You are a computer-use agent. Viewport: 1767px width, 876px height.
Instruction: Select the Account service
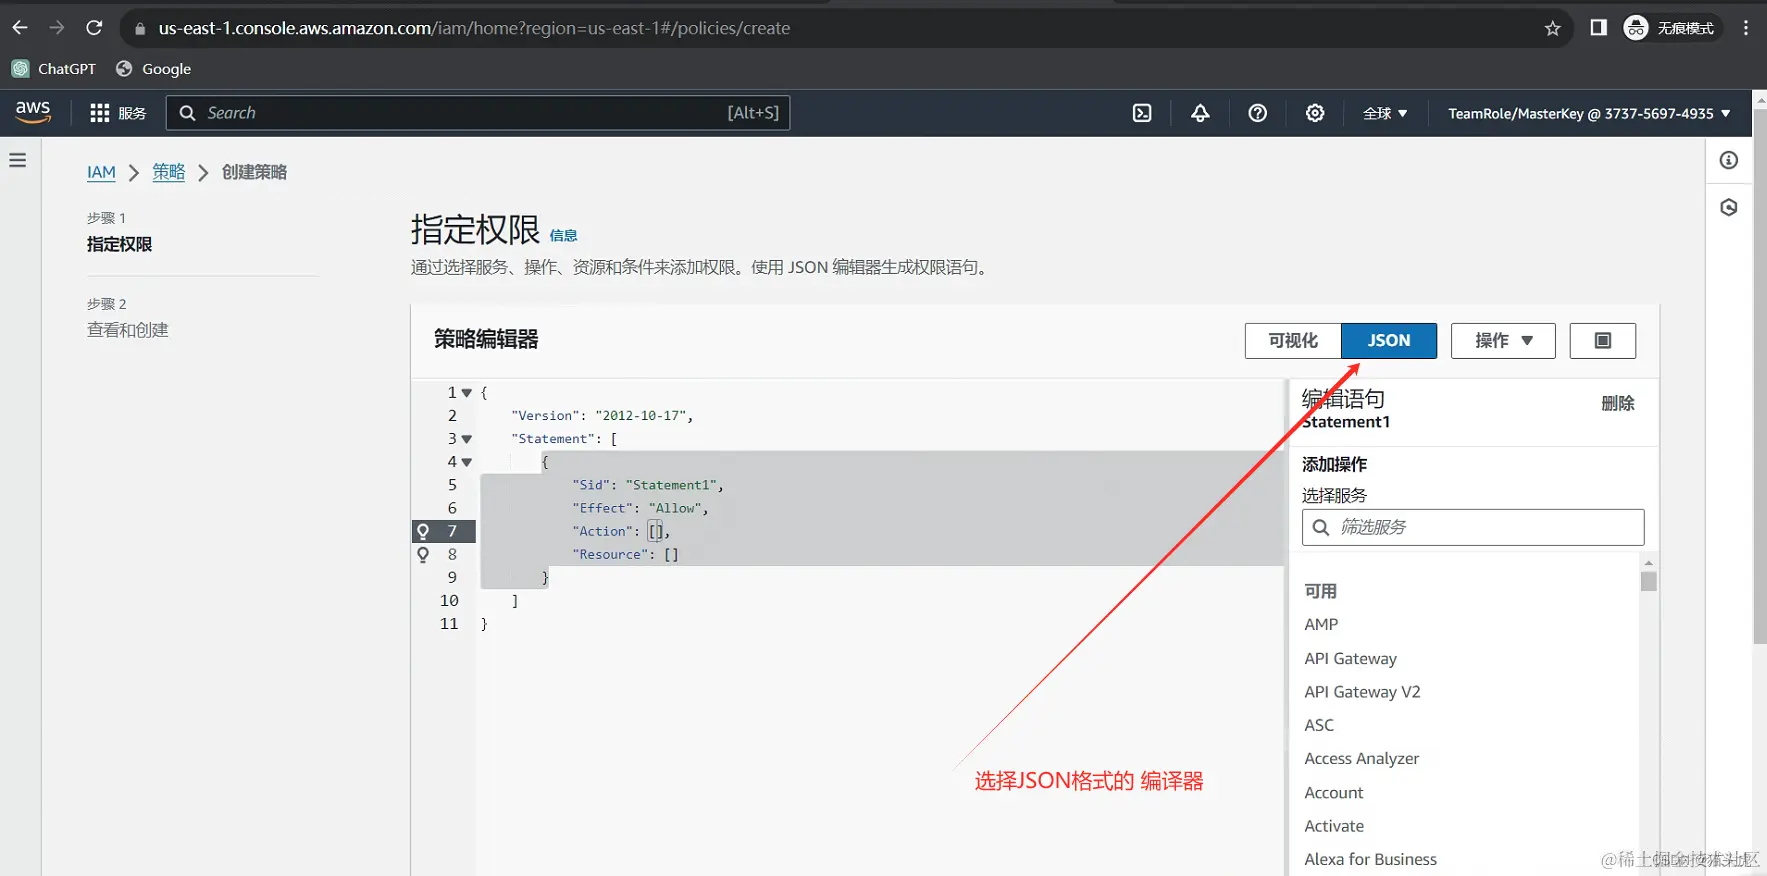click(1334, 792)
